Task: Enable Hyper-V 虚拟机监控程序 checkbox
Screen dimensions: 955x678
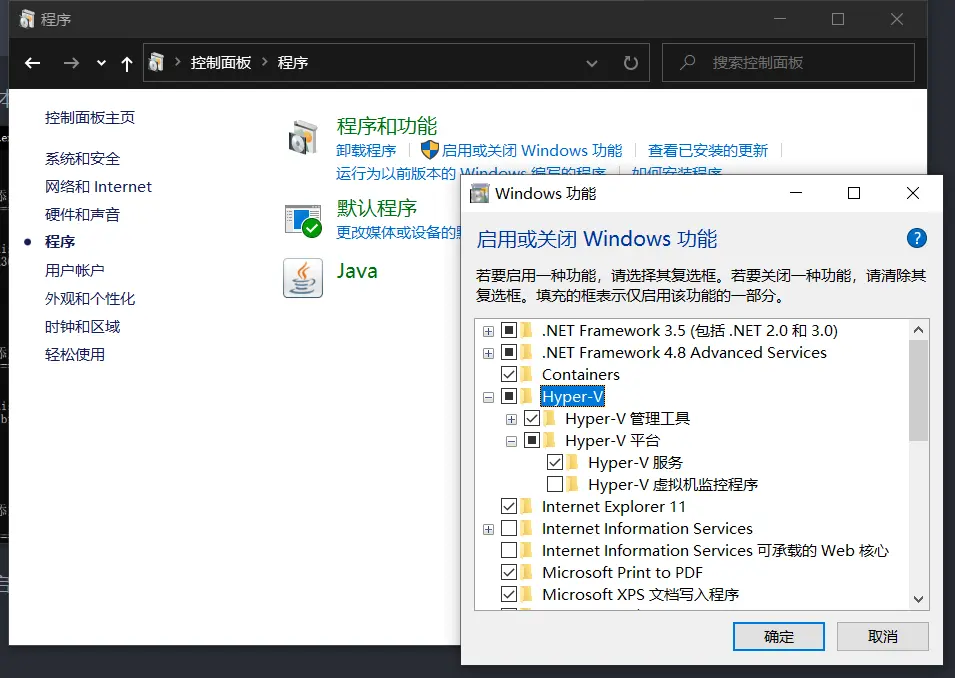Action: click(x=555, y=484)
